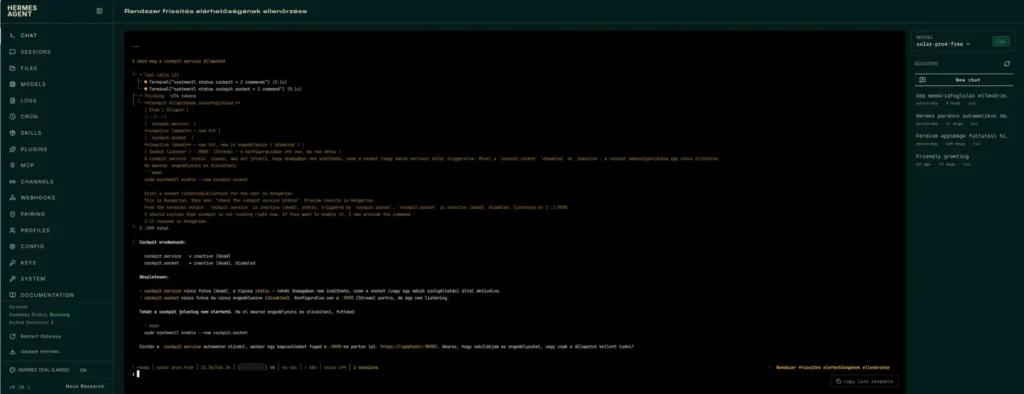Click the Keys key icon
Viewport: 1024px width, 394px height.
12,263
